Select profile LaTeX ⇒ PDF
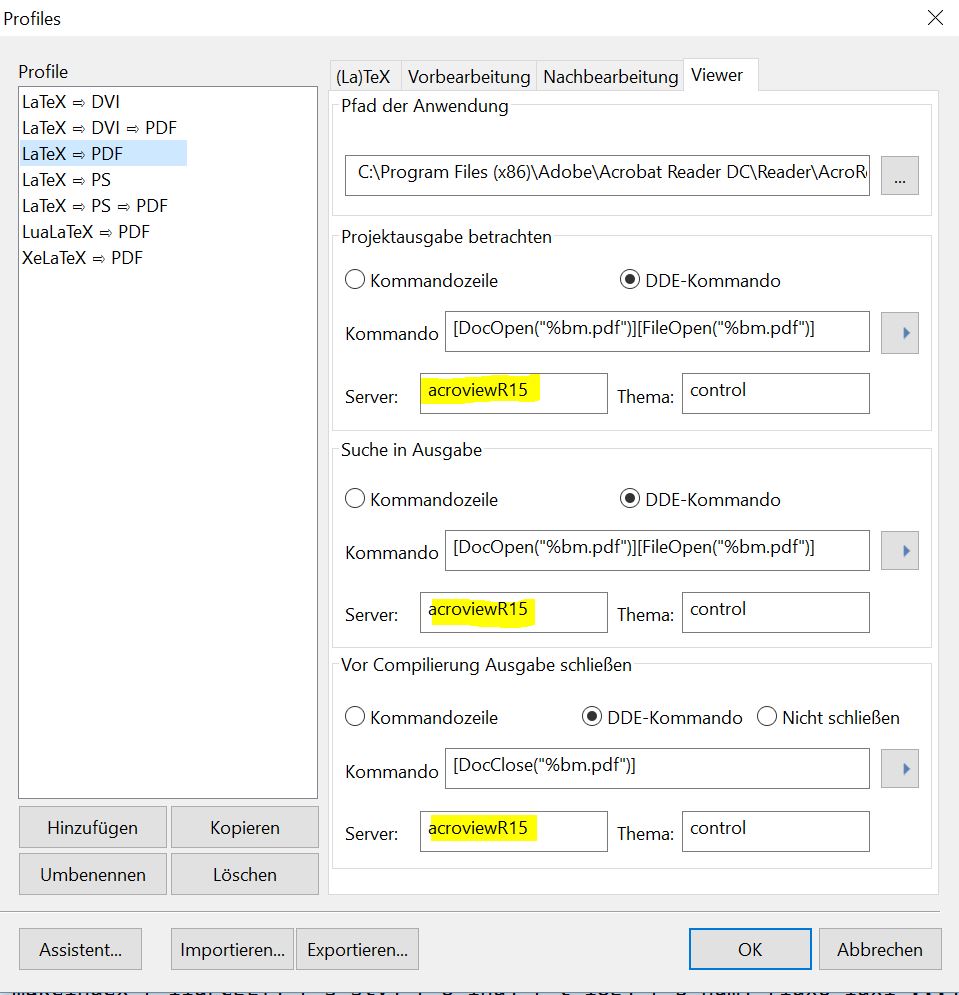 click(x=103, y=154)
